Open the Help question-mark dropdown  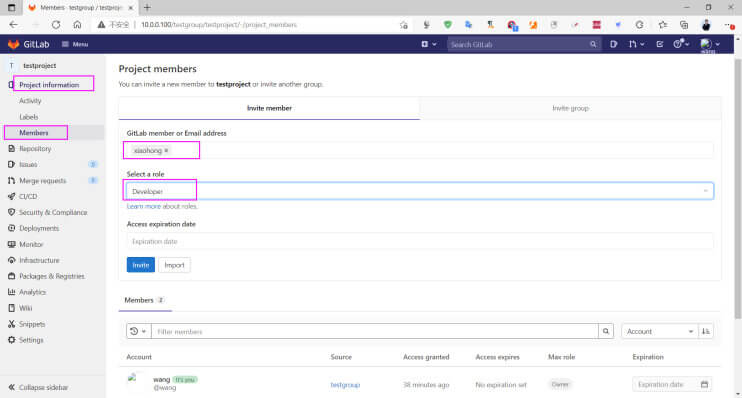coord(681,44)
